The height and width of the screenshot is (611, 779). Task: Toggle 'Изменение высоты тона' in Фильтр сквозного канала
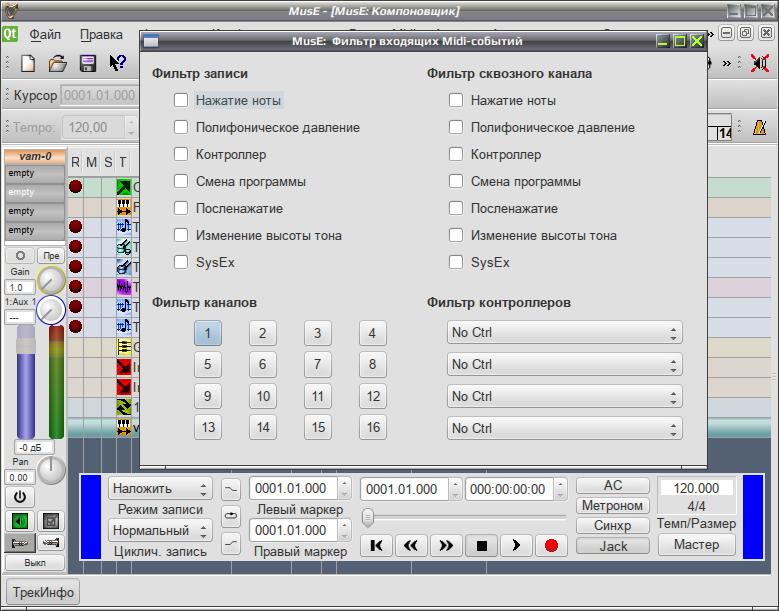[456, 235]
